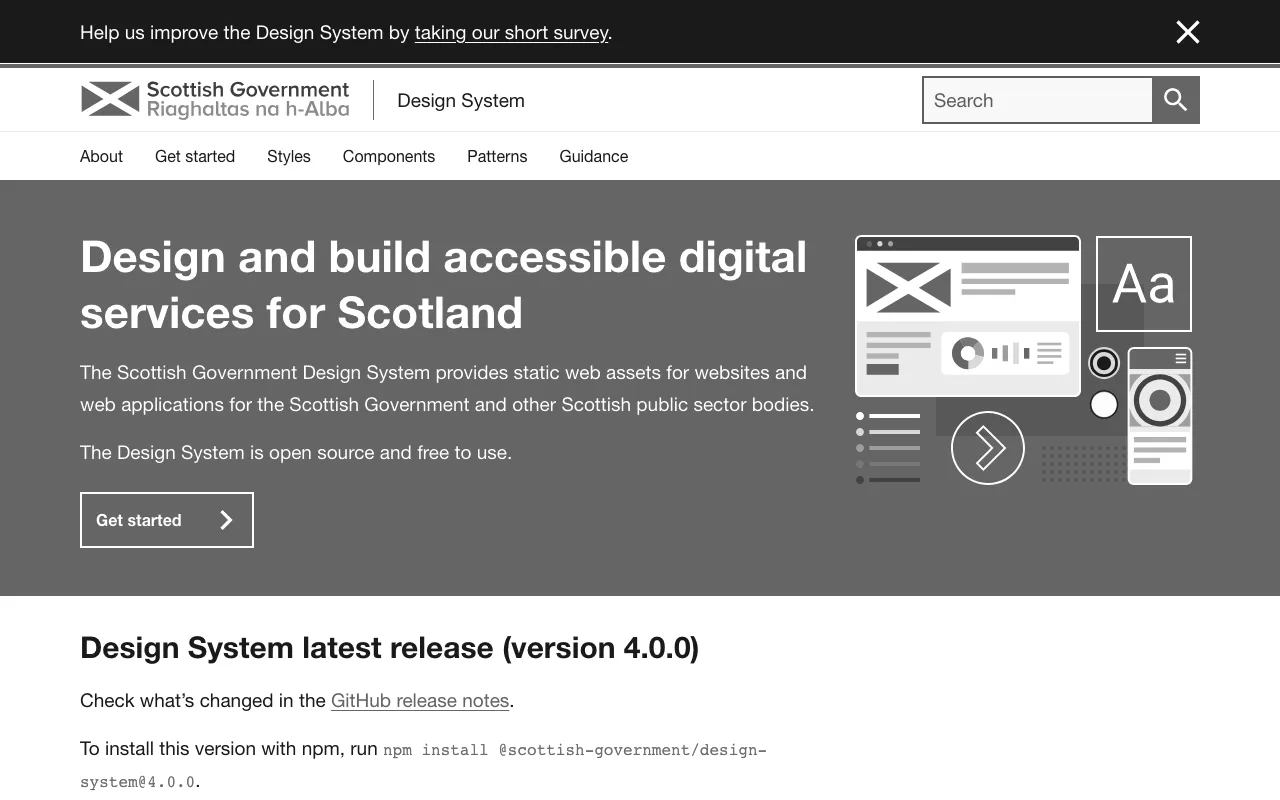Screen dimensions: 1280x800
Task: Click the empty radio button illustration
Action: pyautogui.click(x=1104, y=404)
